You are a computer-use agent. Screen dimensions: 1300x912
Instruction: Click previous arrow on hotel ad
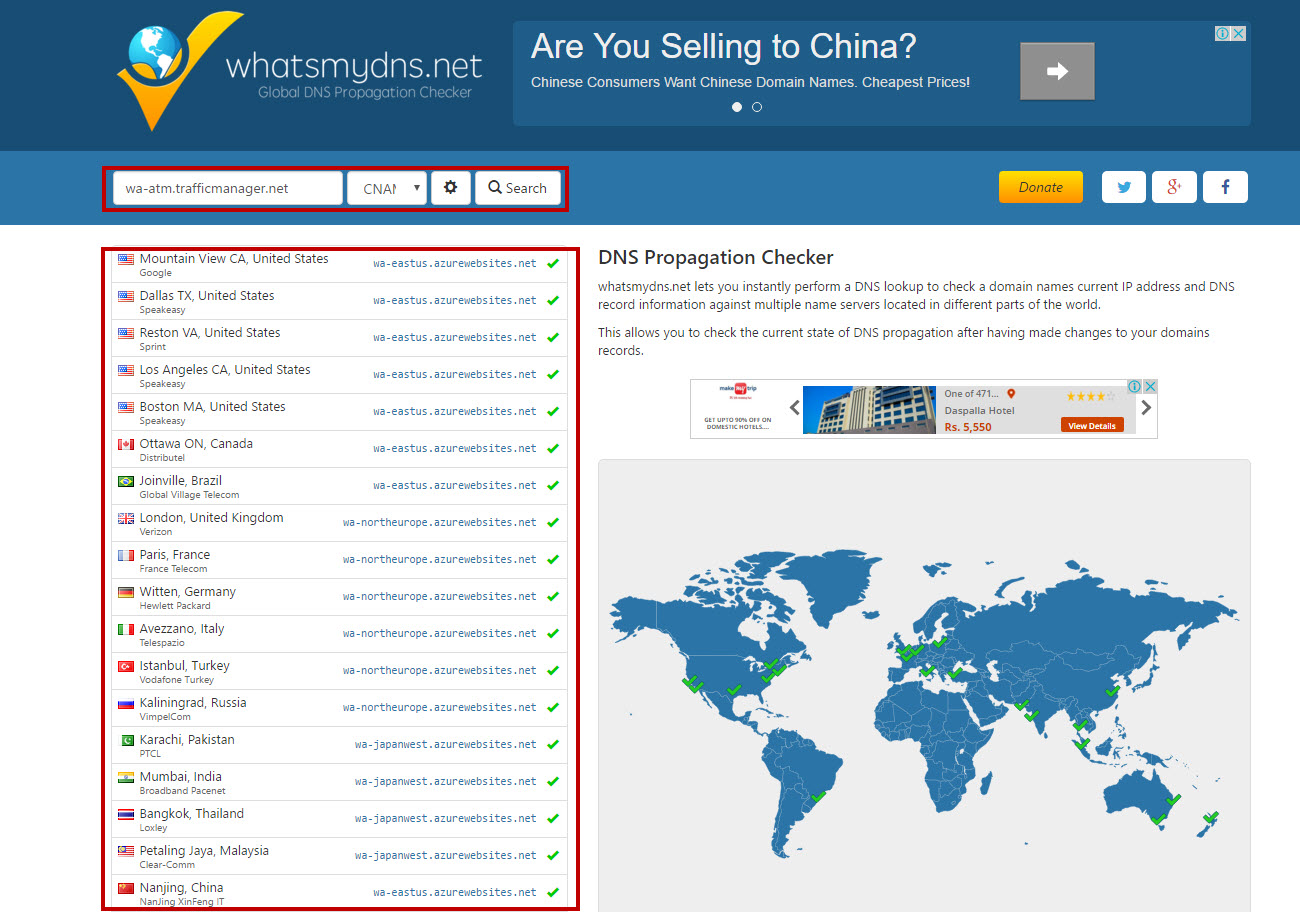795,407
